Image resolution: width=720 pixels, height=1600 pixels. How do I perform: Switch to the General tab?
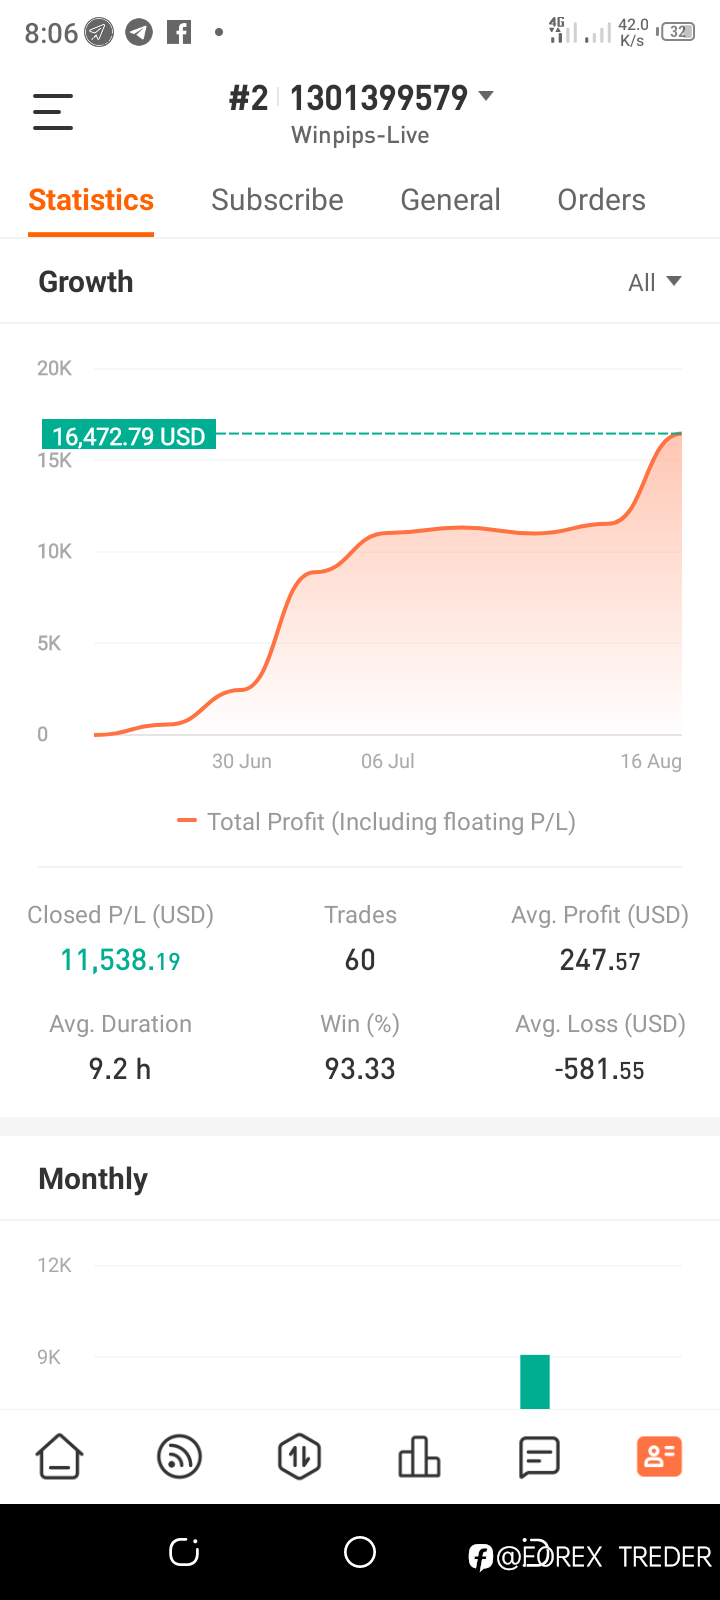point(450,200)
